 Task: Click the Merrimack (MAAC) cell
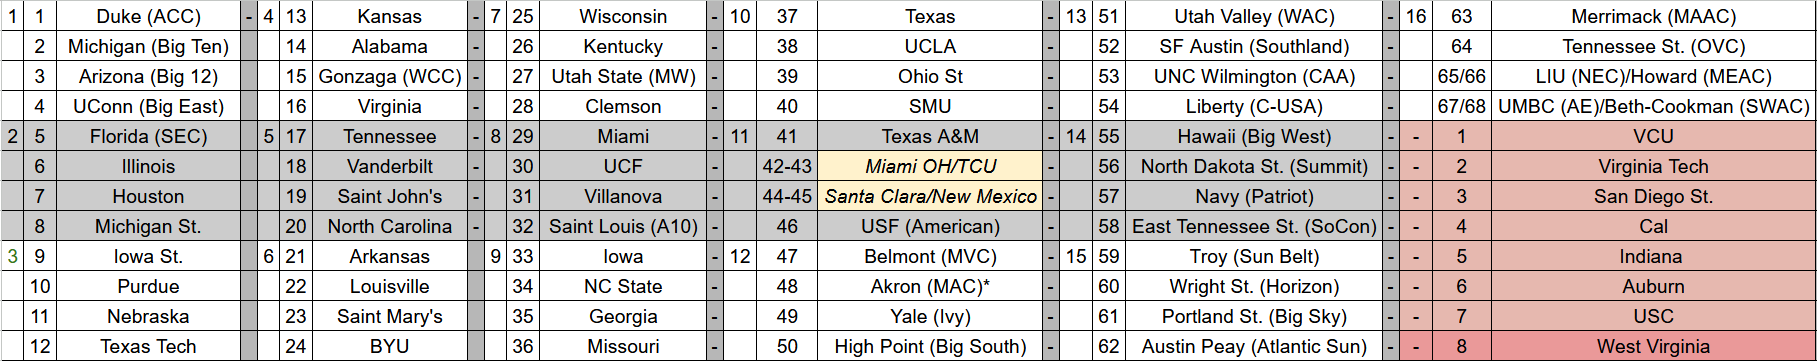(1653, 16)
